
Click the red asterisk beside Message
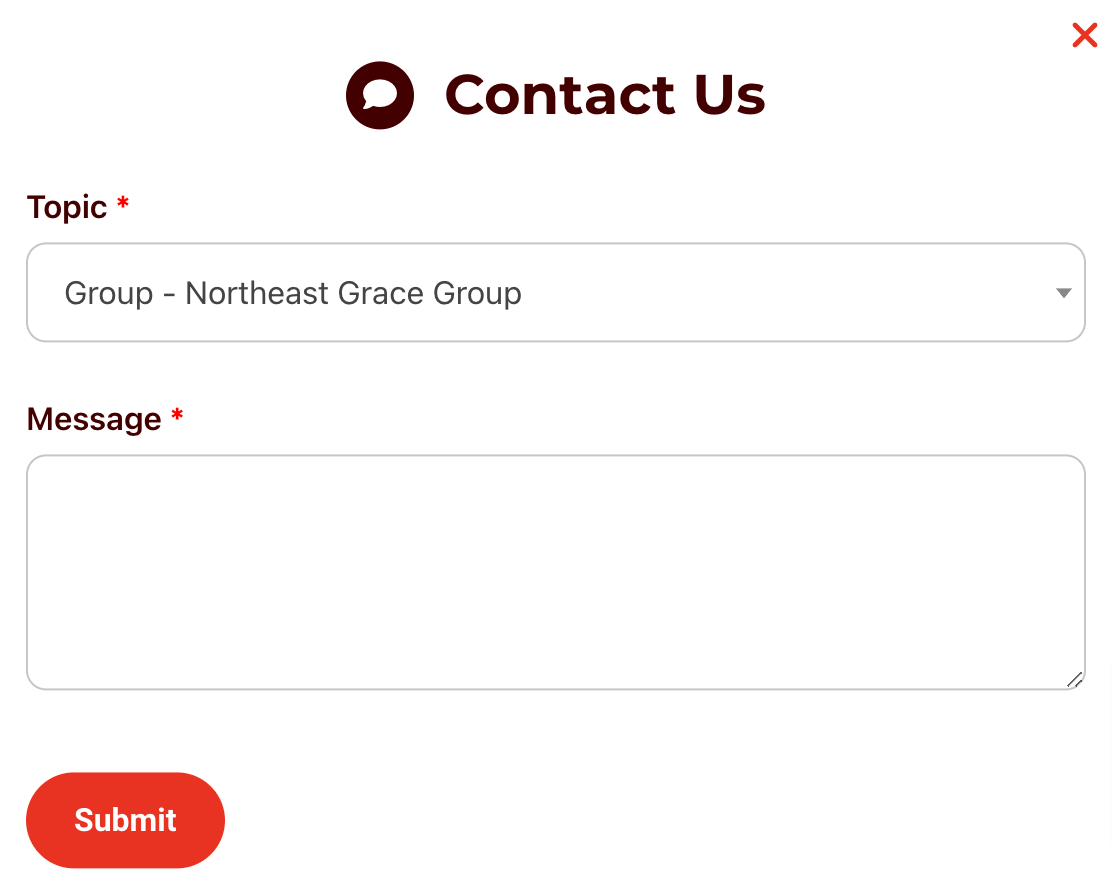[177, 414]
